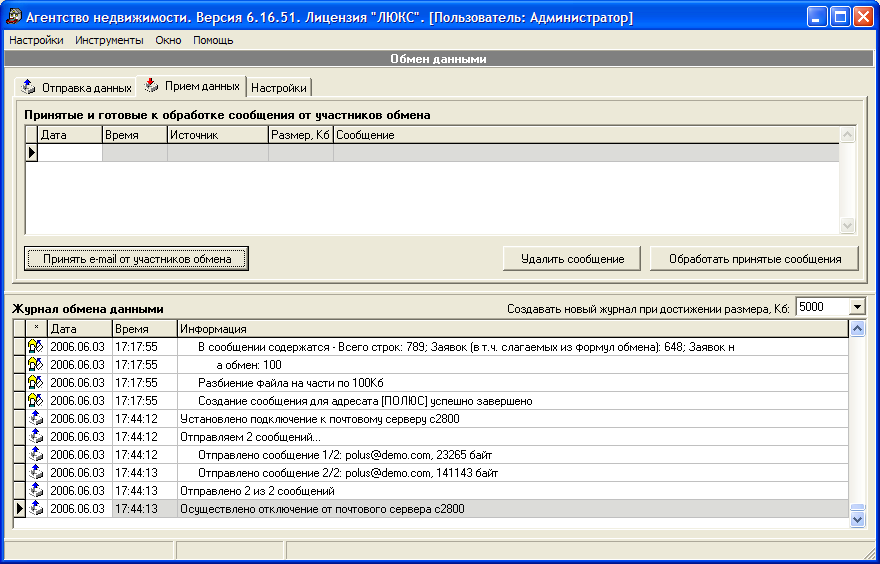Click the Удалить сообщение button
The width and height of the screenshot is (880, 564).
[x=572, y=259]
